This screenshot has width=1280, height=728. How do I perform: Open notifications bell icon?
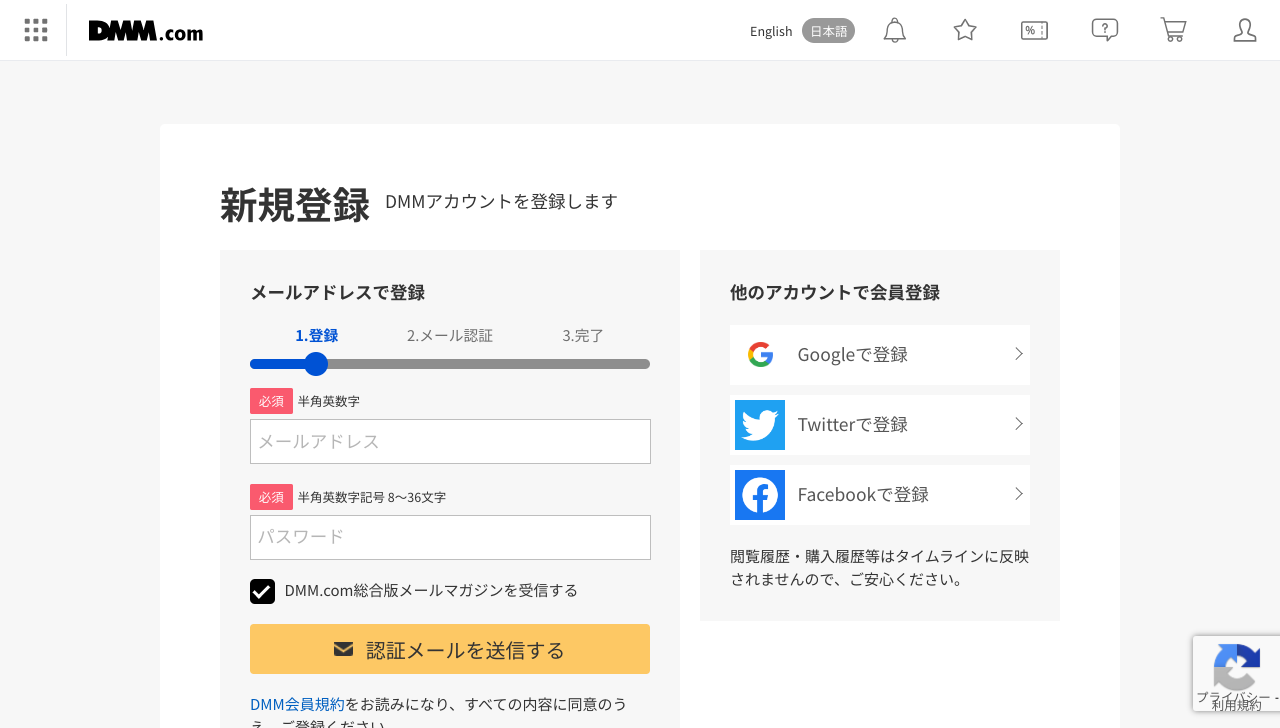pos(895,30)
